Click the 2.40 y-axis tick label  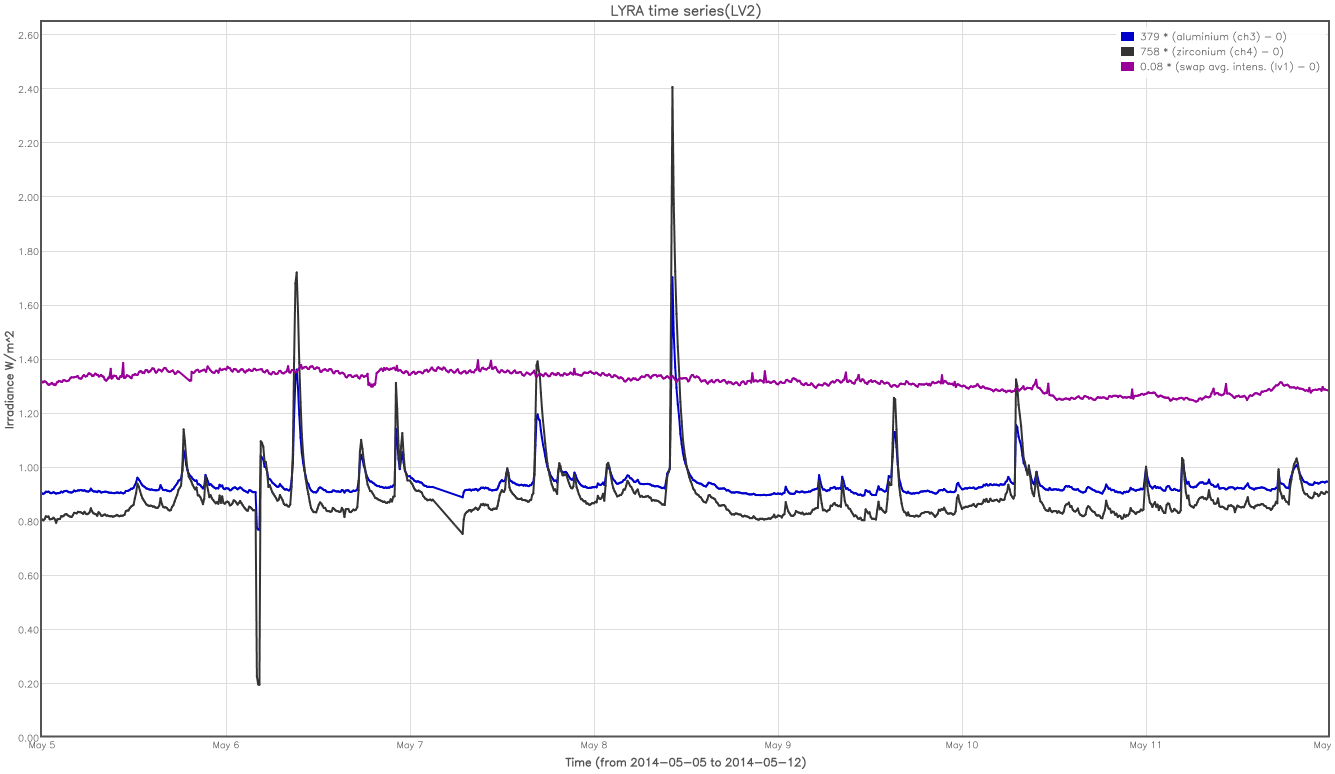tap(27, 90)
